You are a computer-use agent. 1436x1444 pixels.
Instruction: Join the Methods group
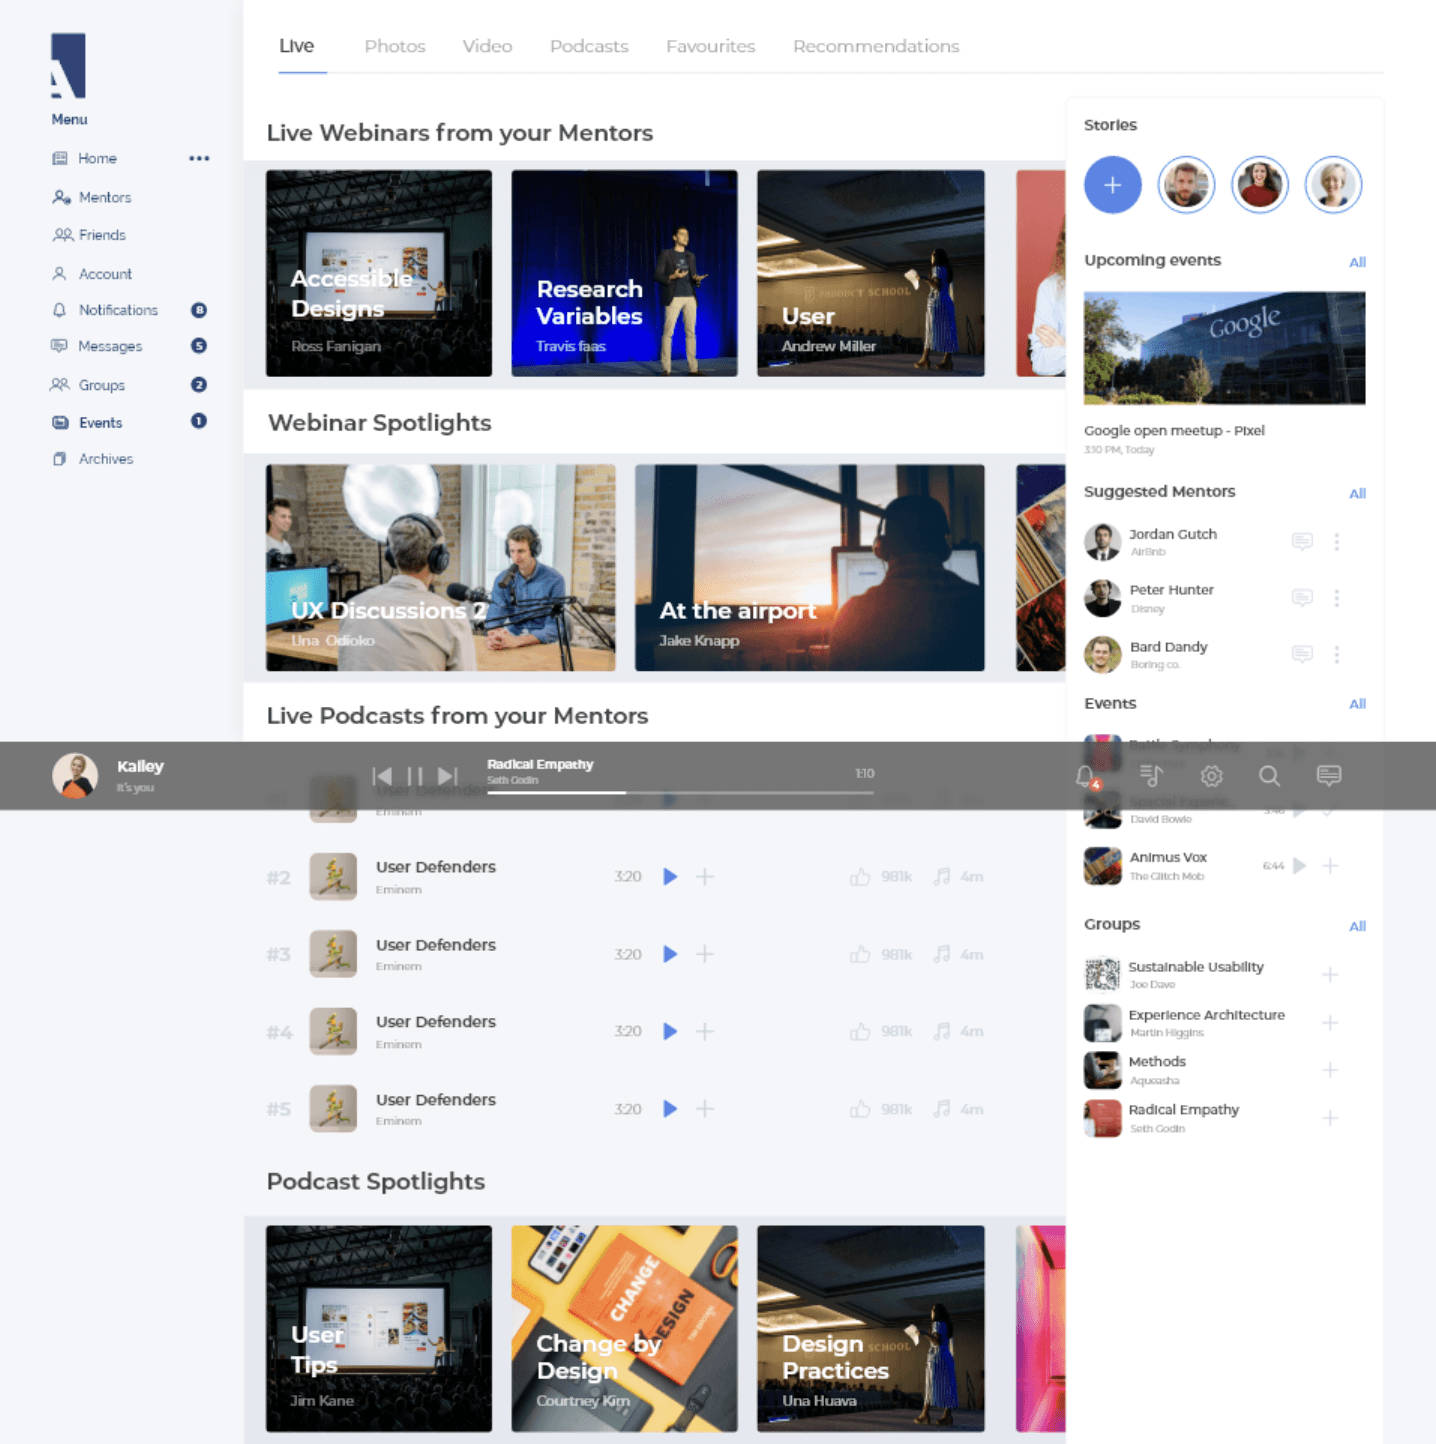point(1330,1070)
